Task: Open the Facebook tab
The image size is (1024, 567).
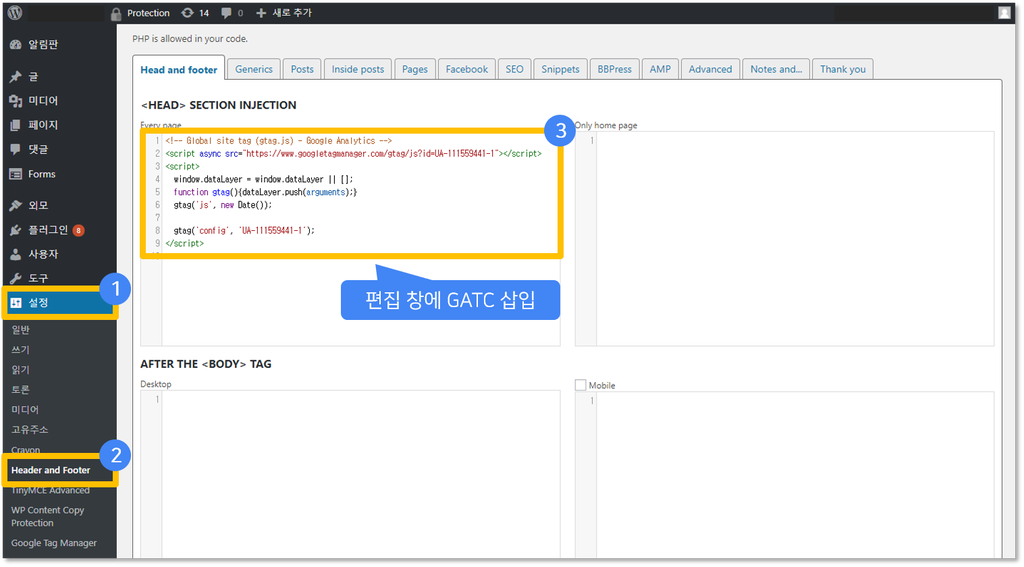Action: pos(466,69)
